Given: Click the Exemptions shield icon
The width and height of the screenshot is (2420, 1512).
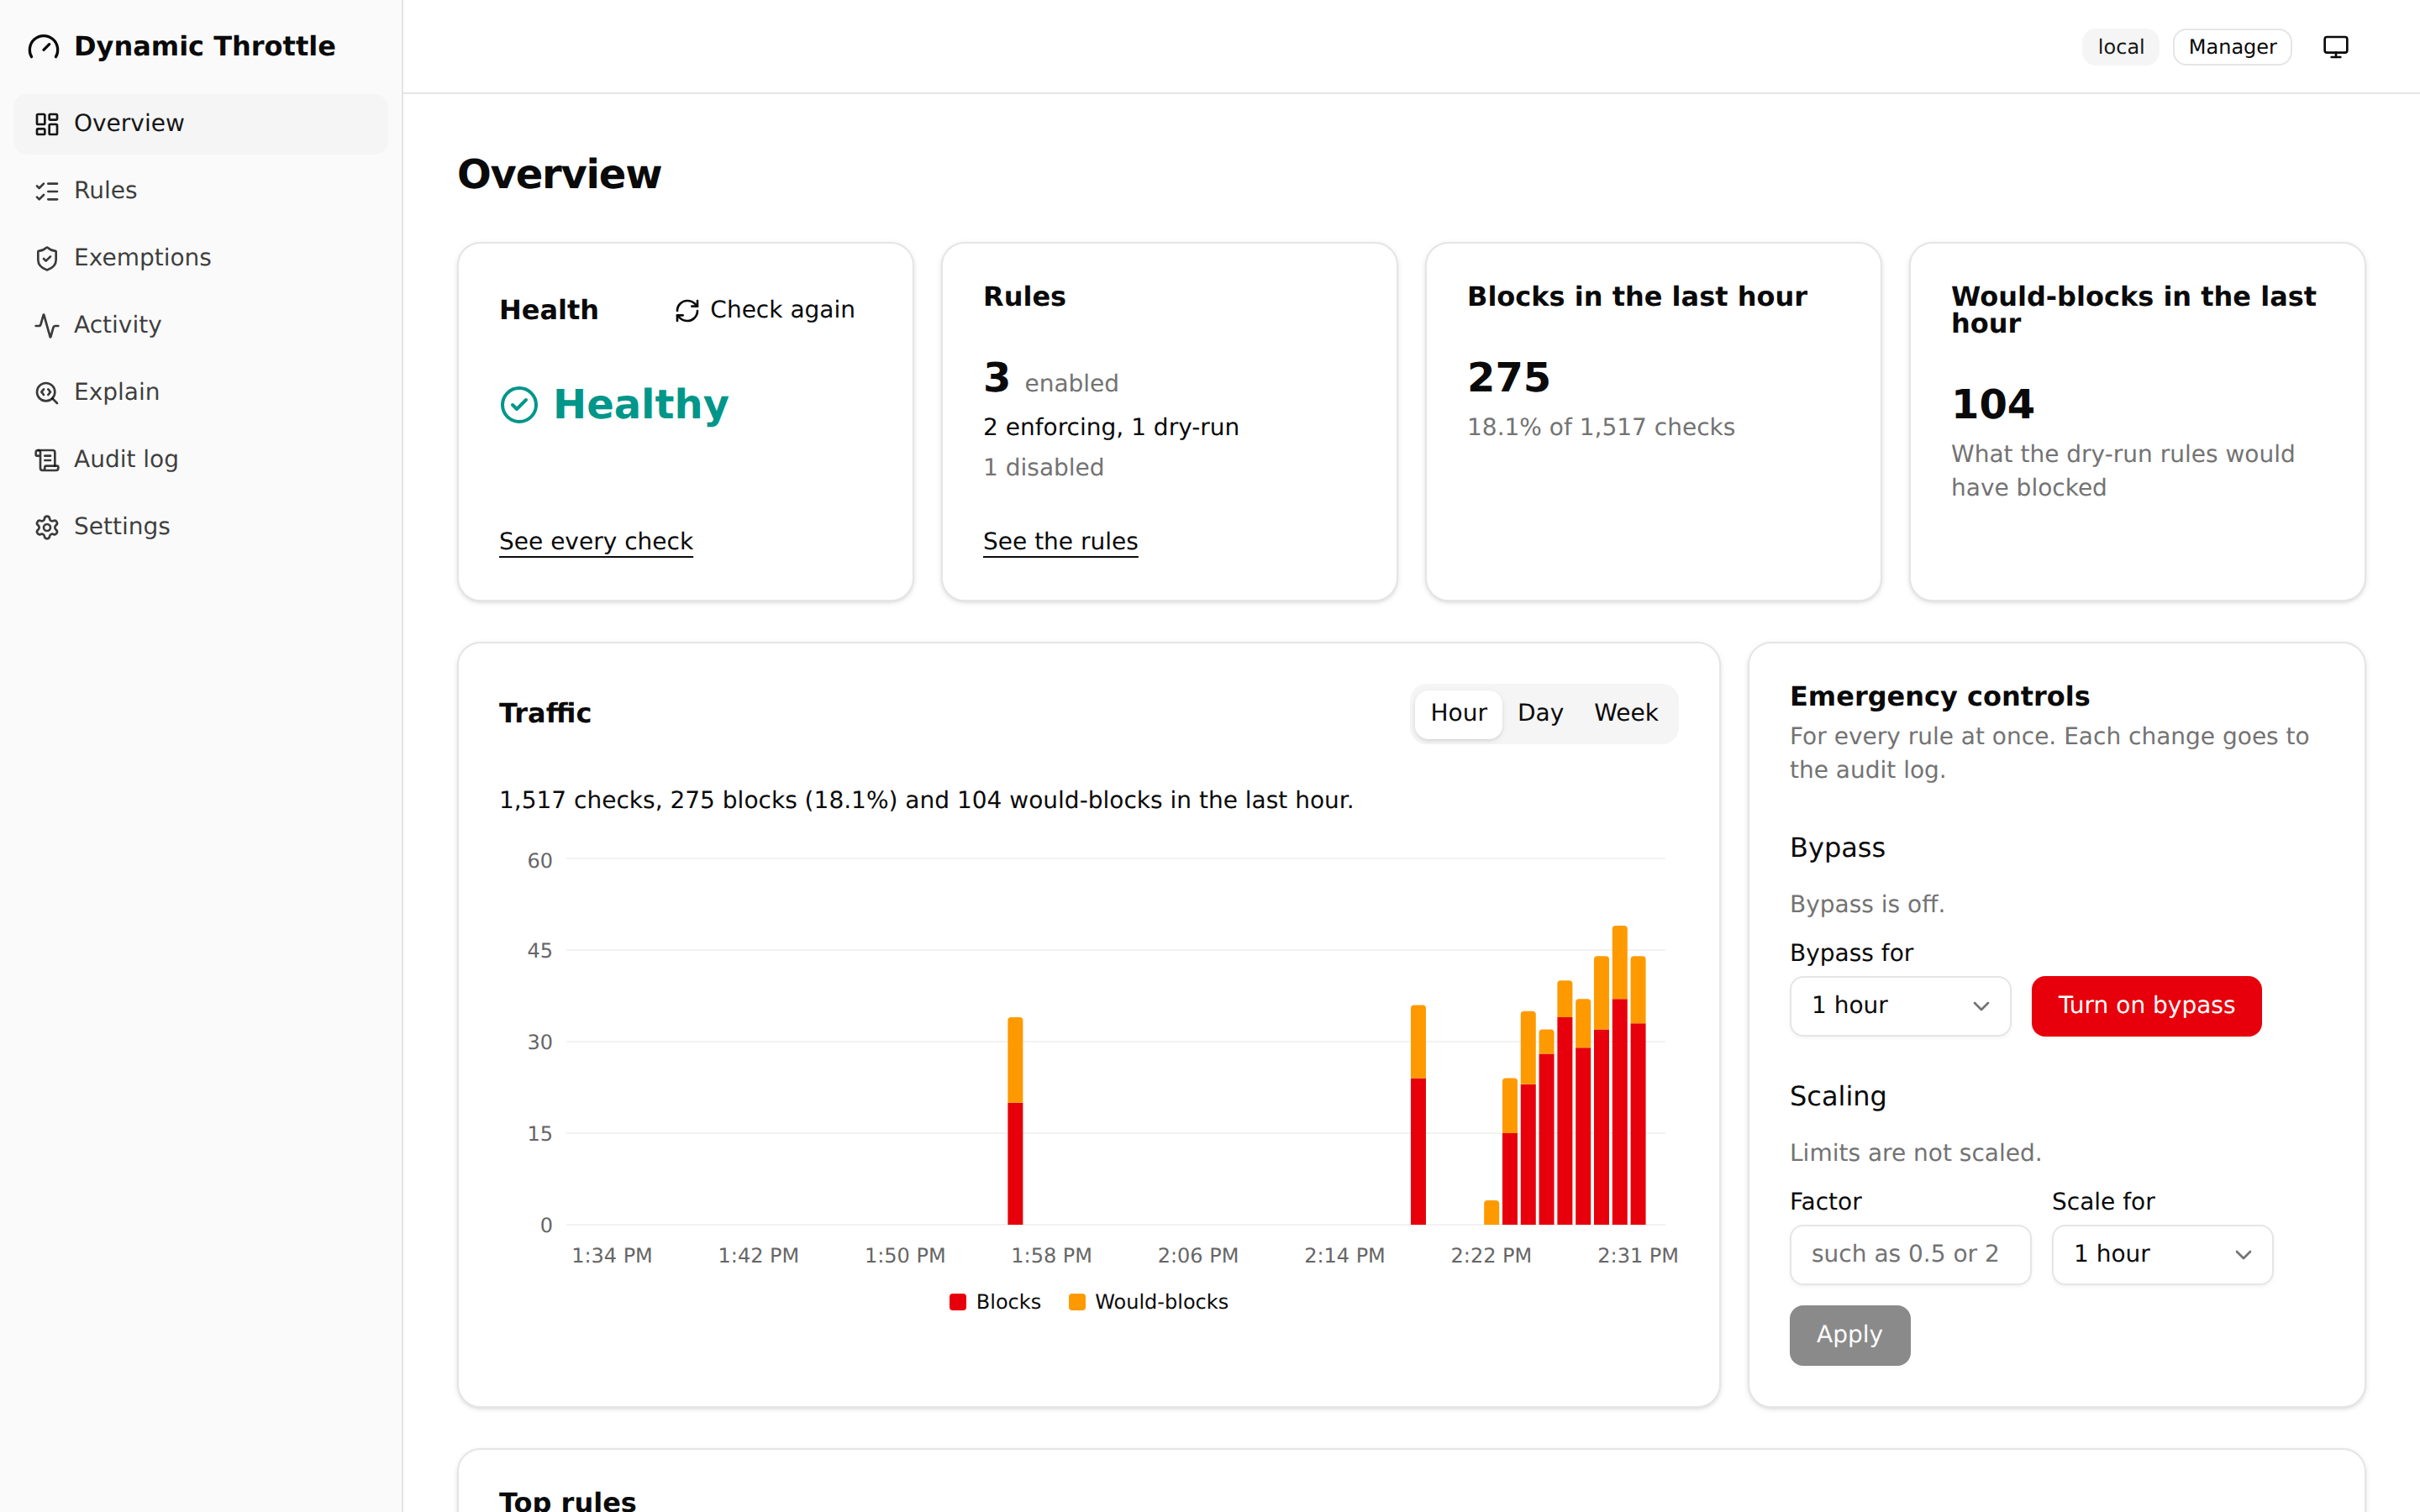Looking at the screenshot, I should click(x=47, y=258).
